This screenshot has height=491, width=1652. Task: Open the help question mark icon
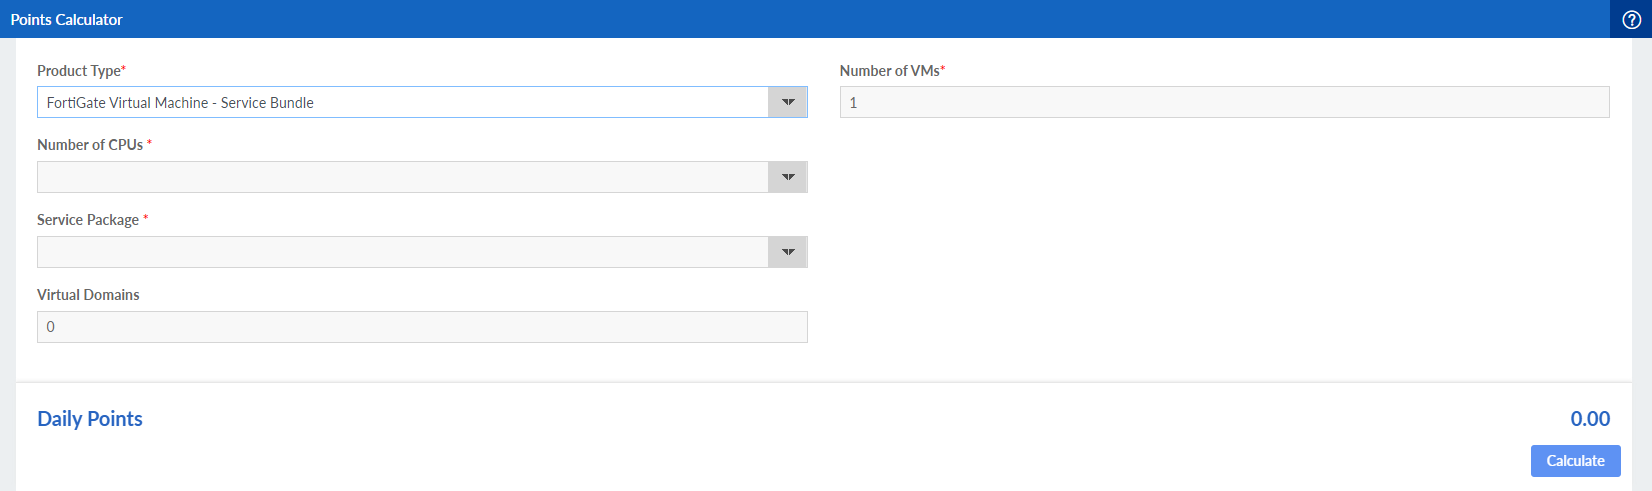tap(1631, 20)
